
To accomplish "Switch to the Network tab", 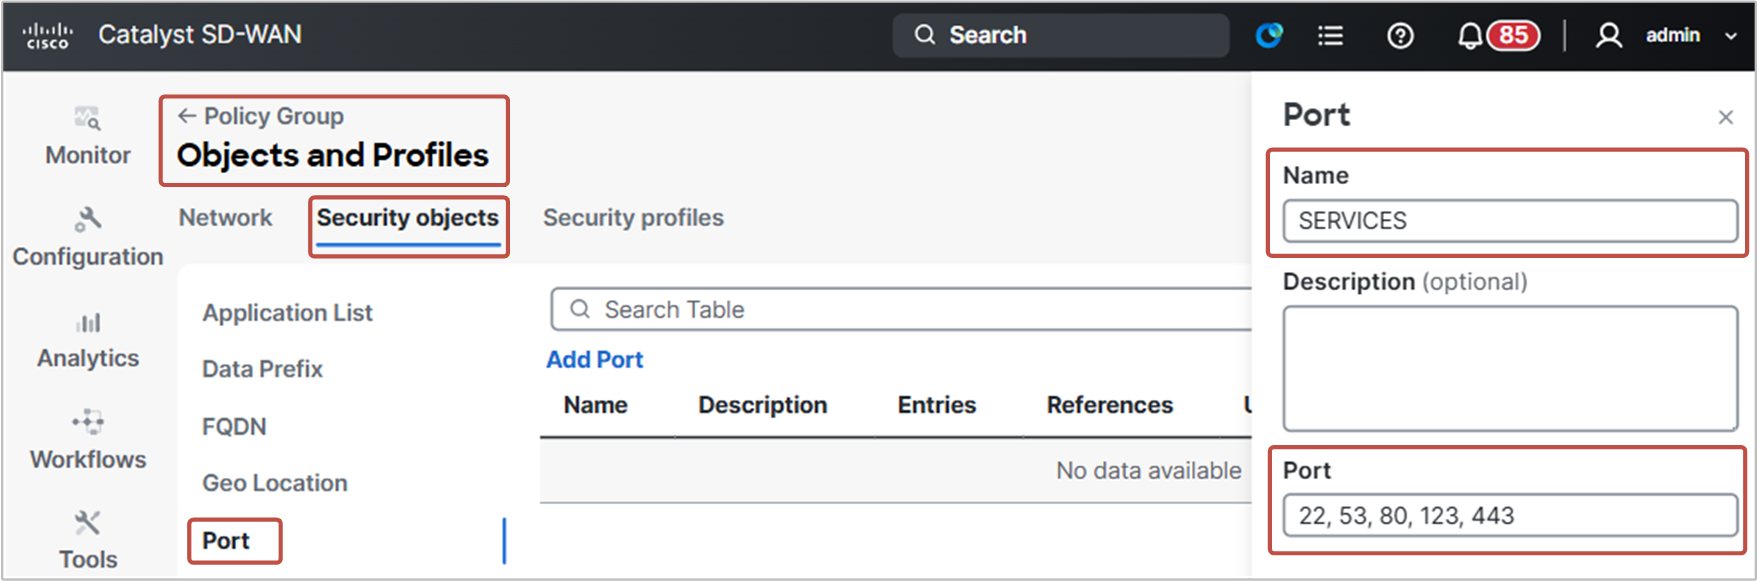I will (225, 217).
